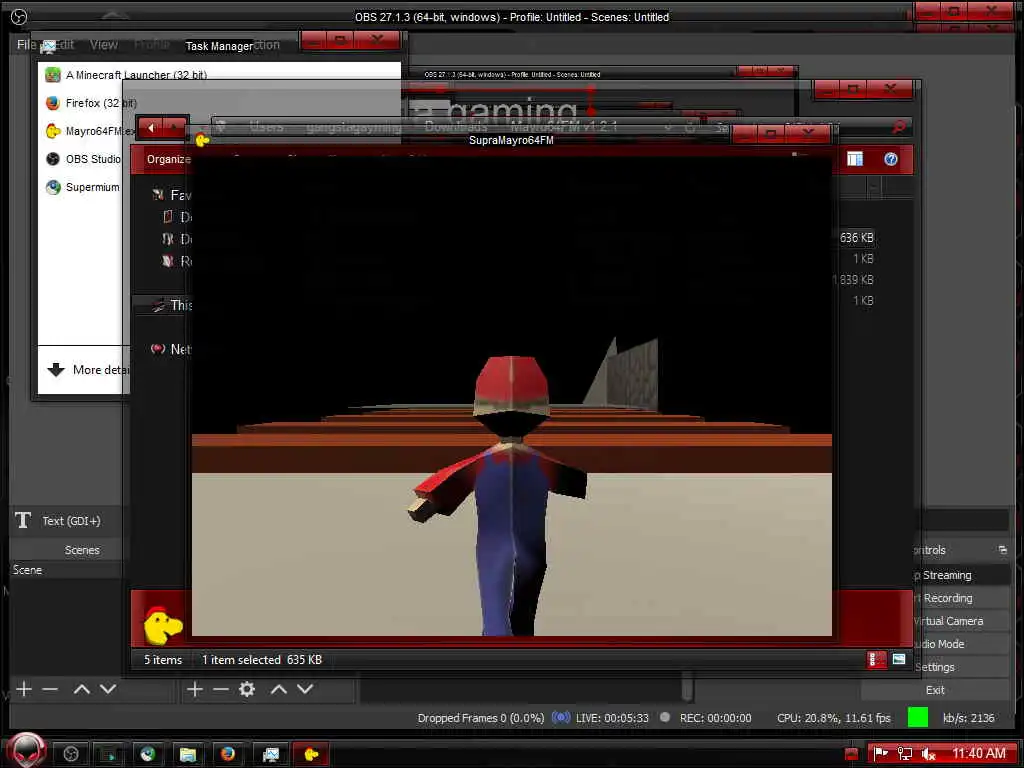The image size is (1024, 768).
Task: Add a scene with the Scenes plus button
Action: pyautogui.click(x=24, y=689)
